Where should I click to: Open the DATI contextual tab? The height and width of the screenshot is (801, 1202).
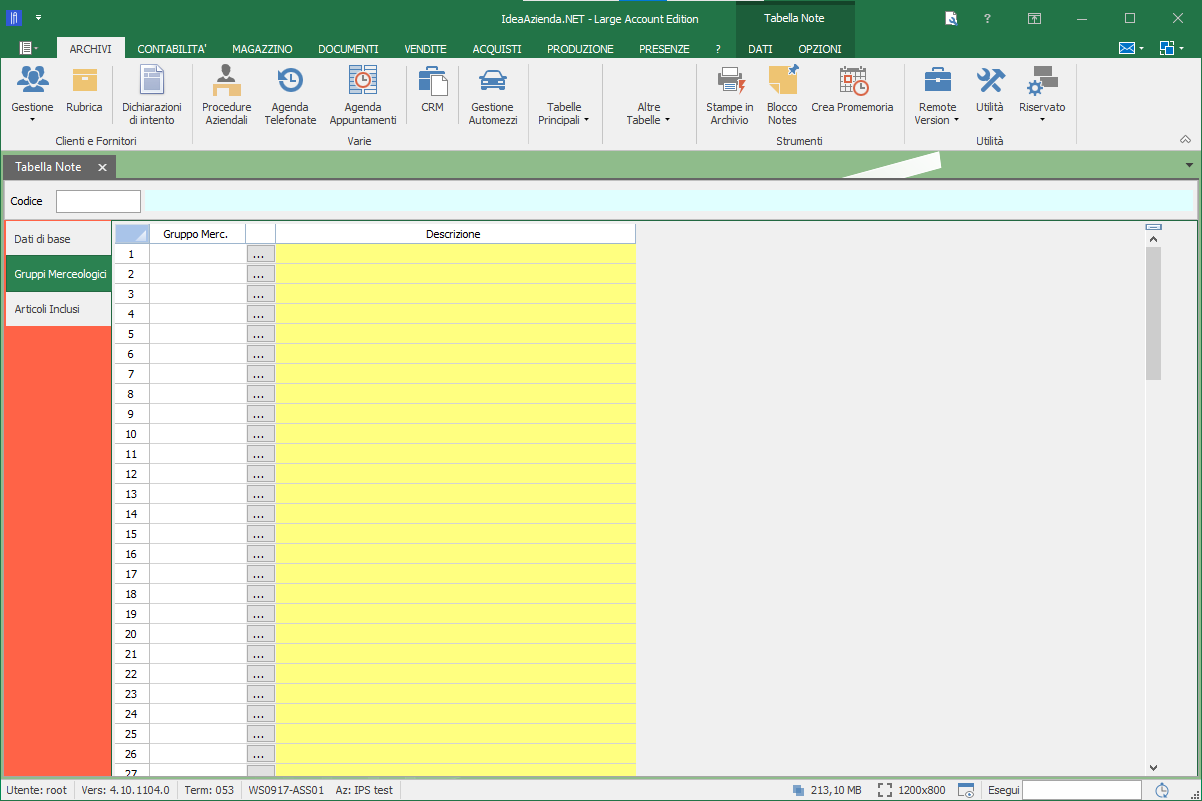(760, 48)
